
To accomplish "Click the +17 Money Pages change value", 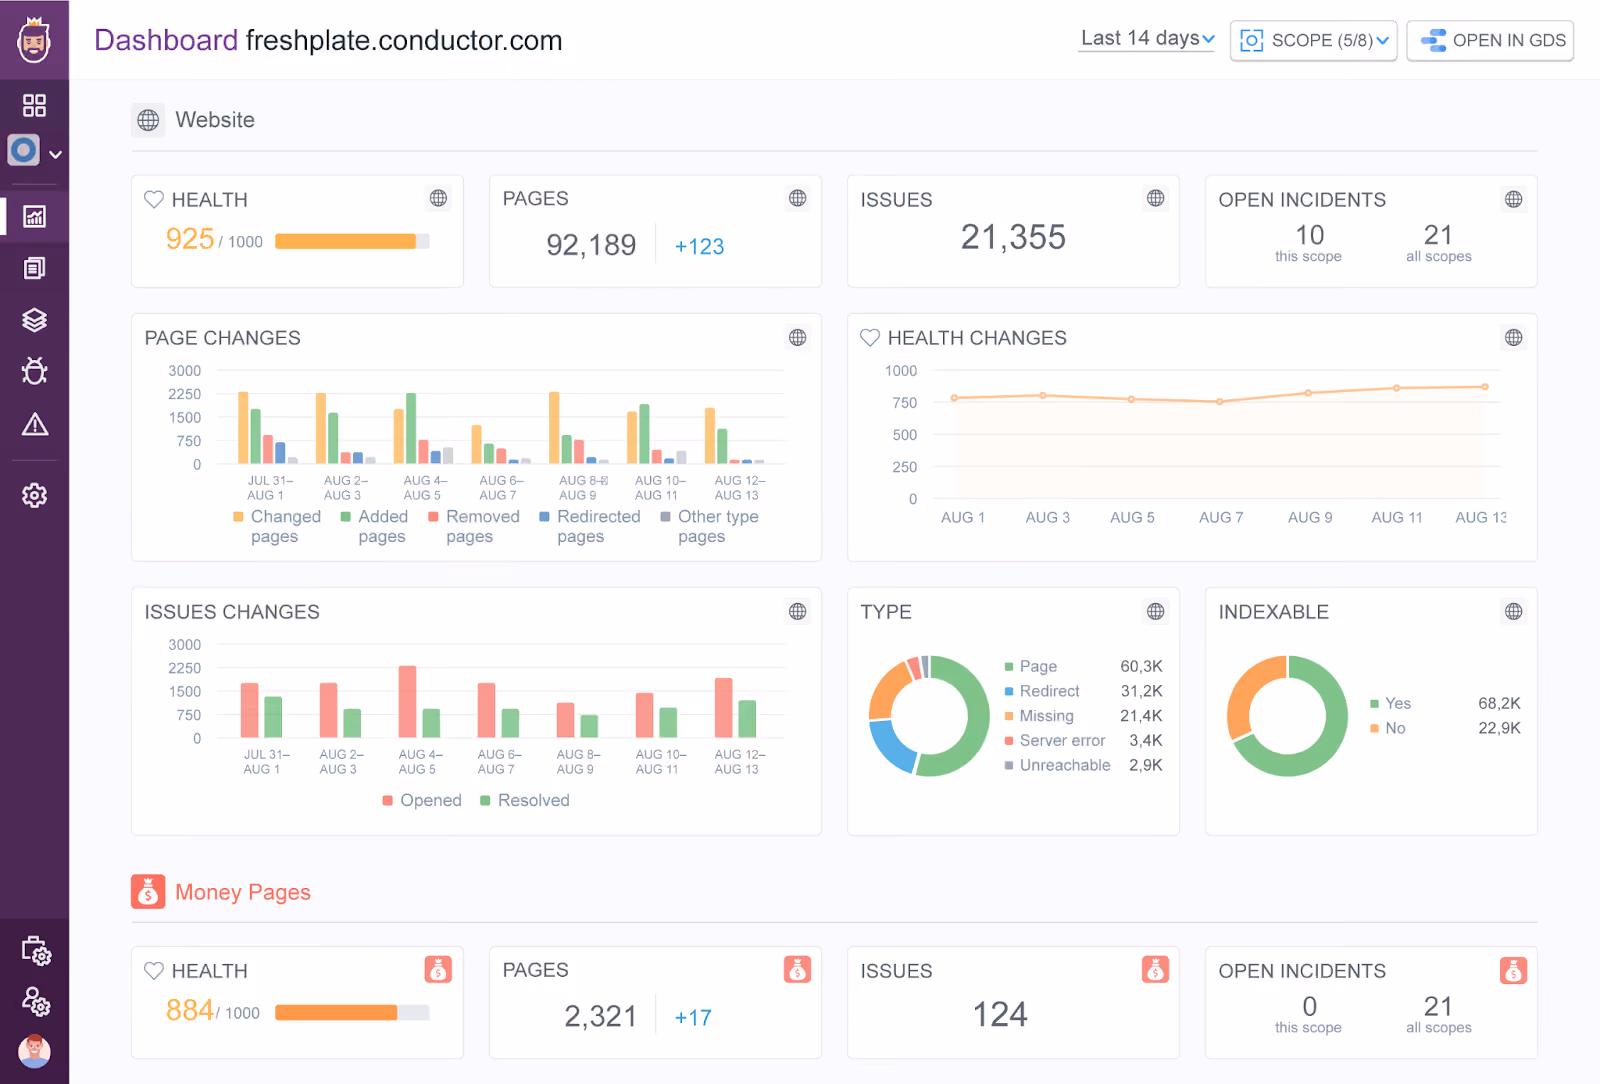I will pos(693,1017).
